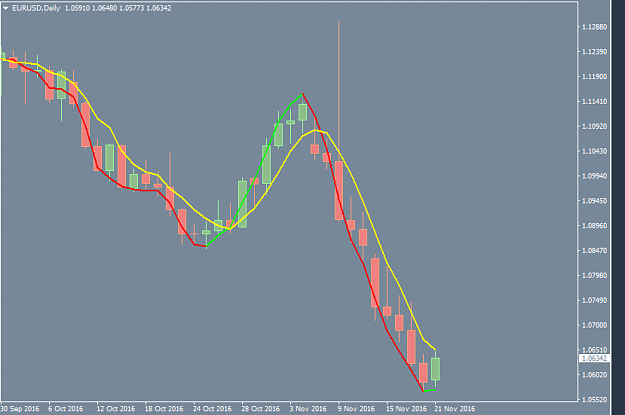Image resolution: width=625 pixels, height=415 pixels.
Task: Click price level 1.08470 on scale
Action: [594, 251]
